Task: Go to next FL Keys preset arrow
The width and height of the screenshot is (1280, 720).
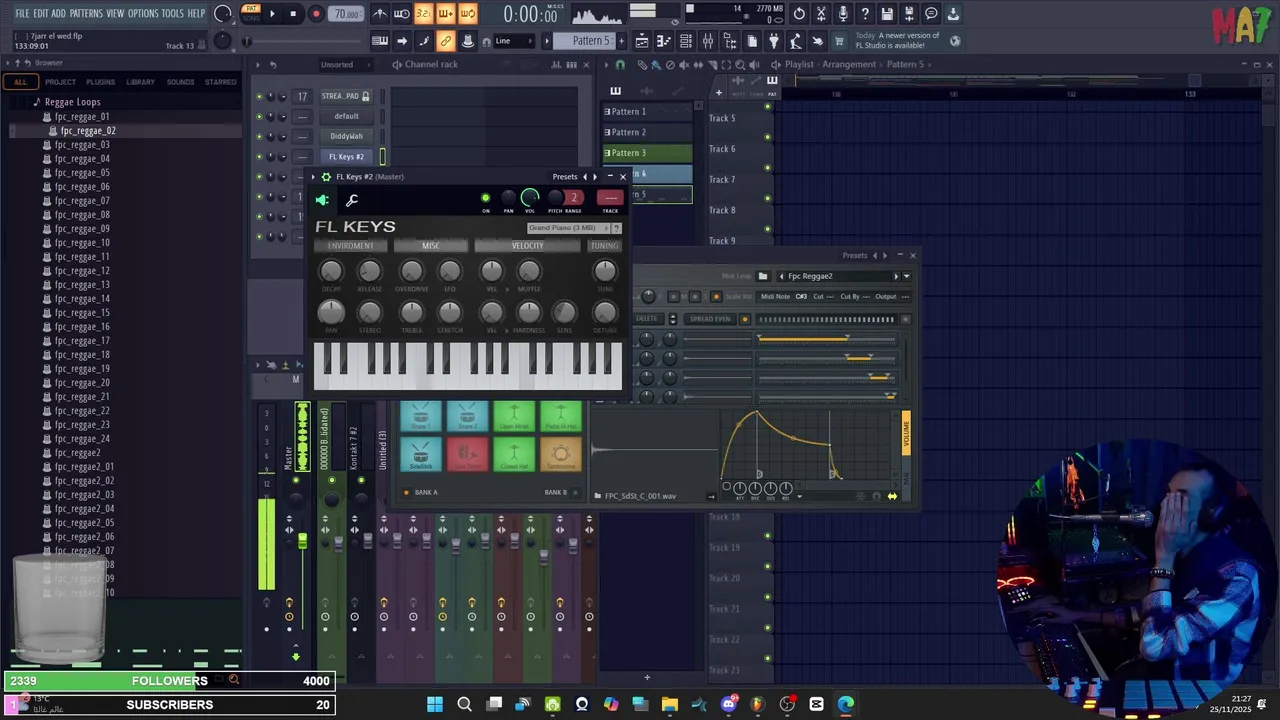Action: [x=595, y=177]
